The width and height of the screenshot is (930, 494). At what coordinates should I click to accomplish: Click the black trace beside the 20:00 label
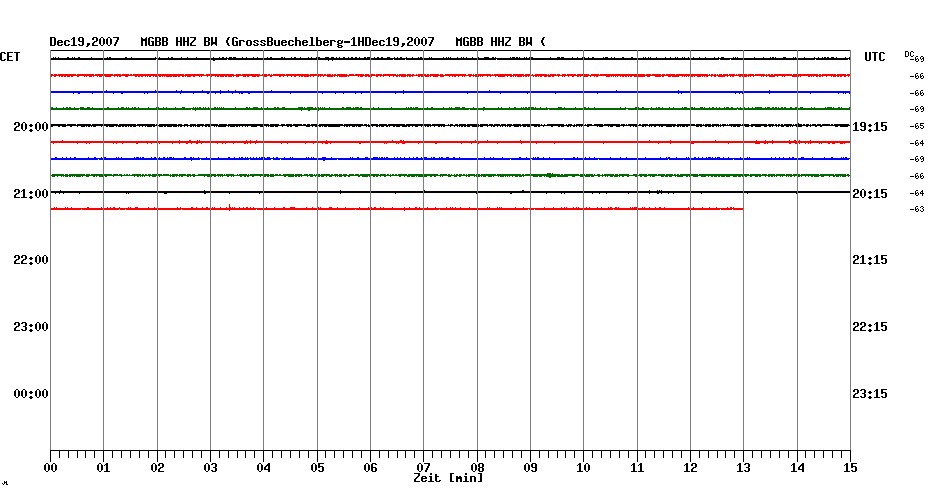(450, 126)
